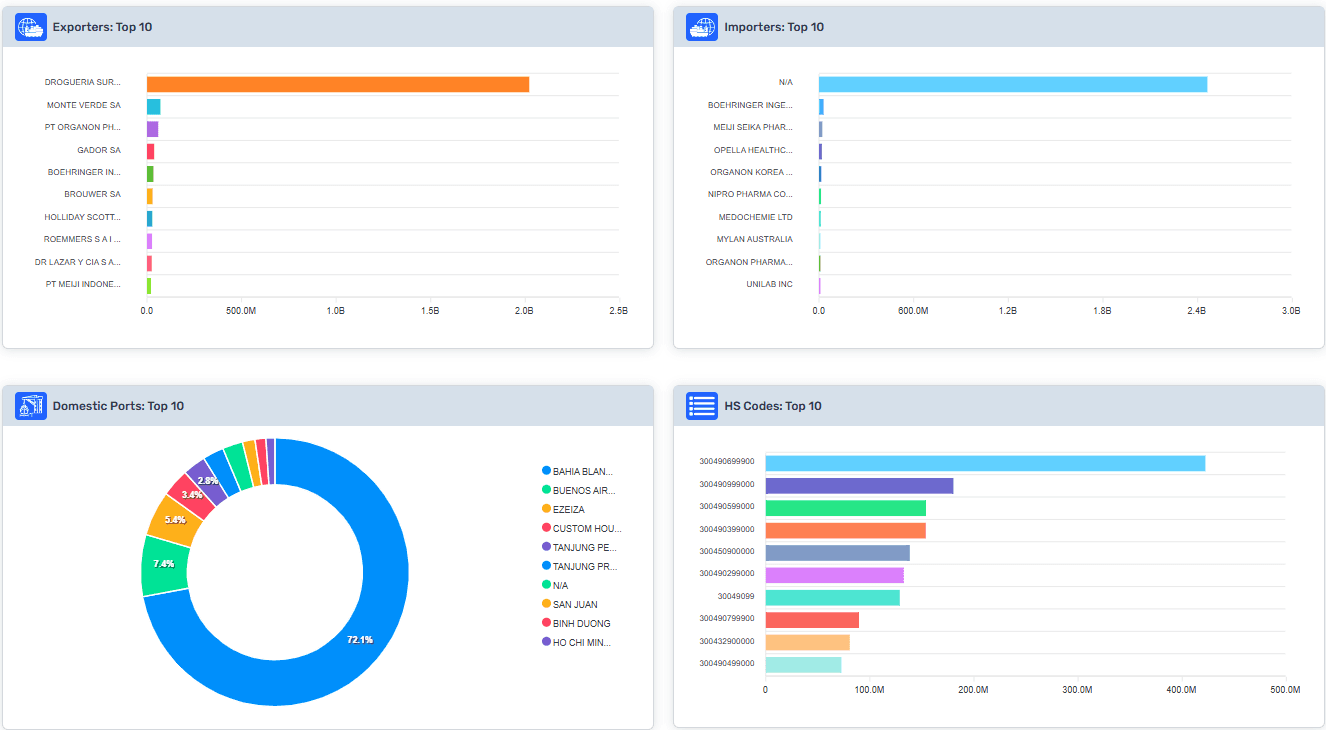Click the Importers panel ship icon
Screen dimensions: 1326x730
tap(702, 27)
